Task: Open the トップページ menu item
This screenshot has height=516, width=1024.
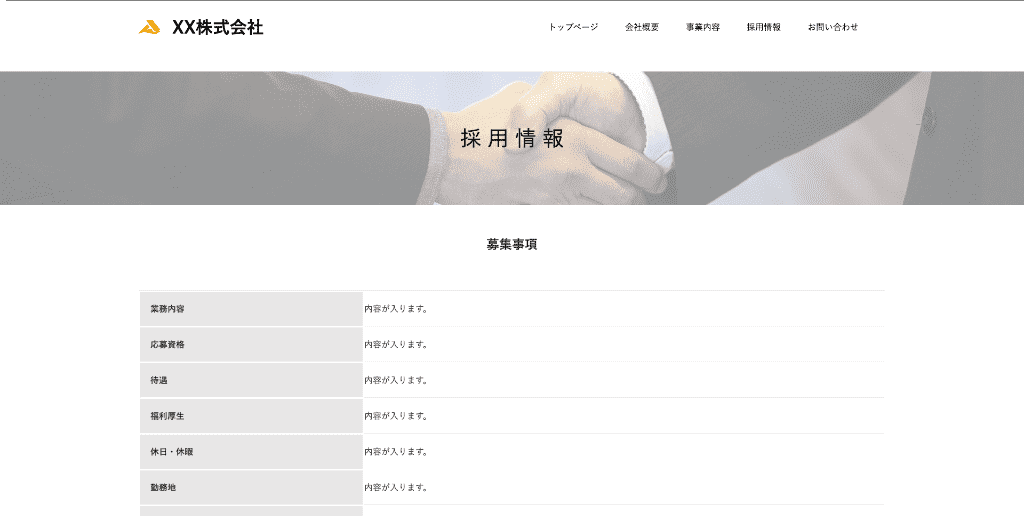Action: click(573, 27)
